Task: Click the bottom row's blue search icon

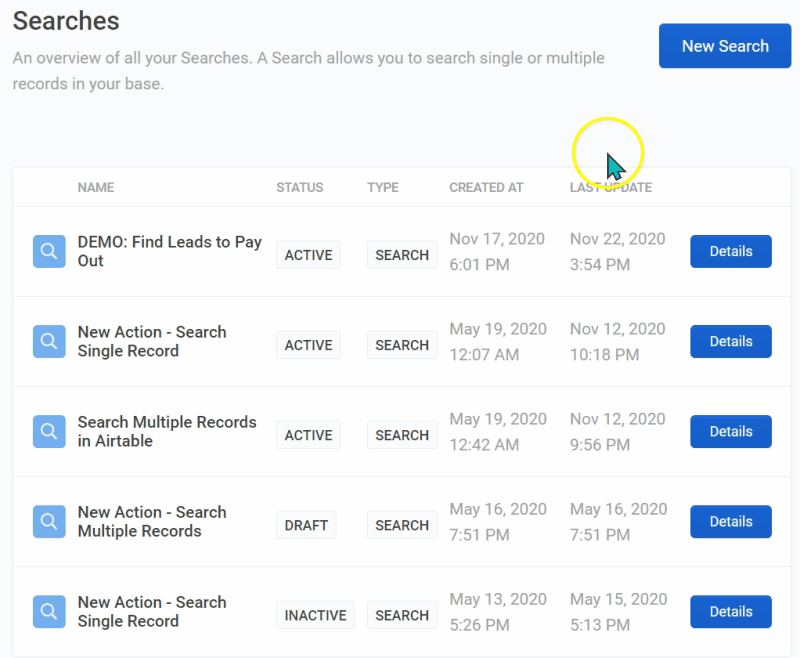Action: pos(49,611)
